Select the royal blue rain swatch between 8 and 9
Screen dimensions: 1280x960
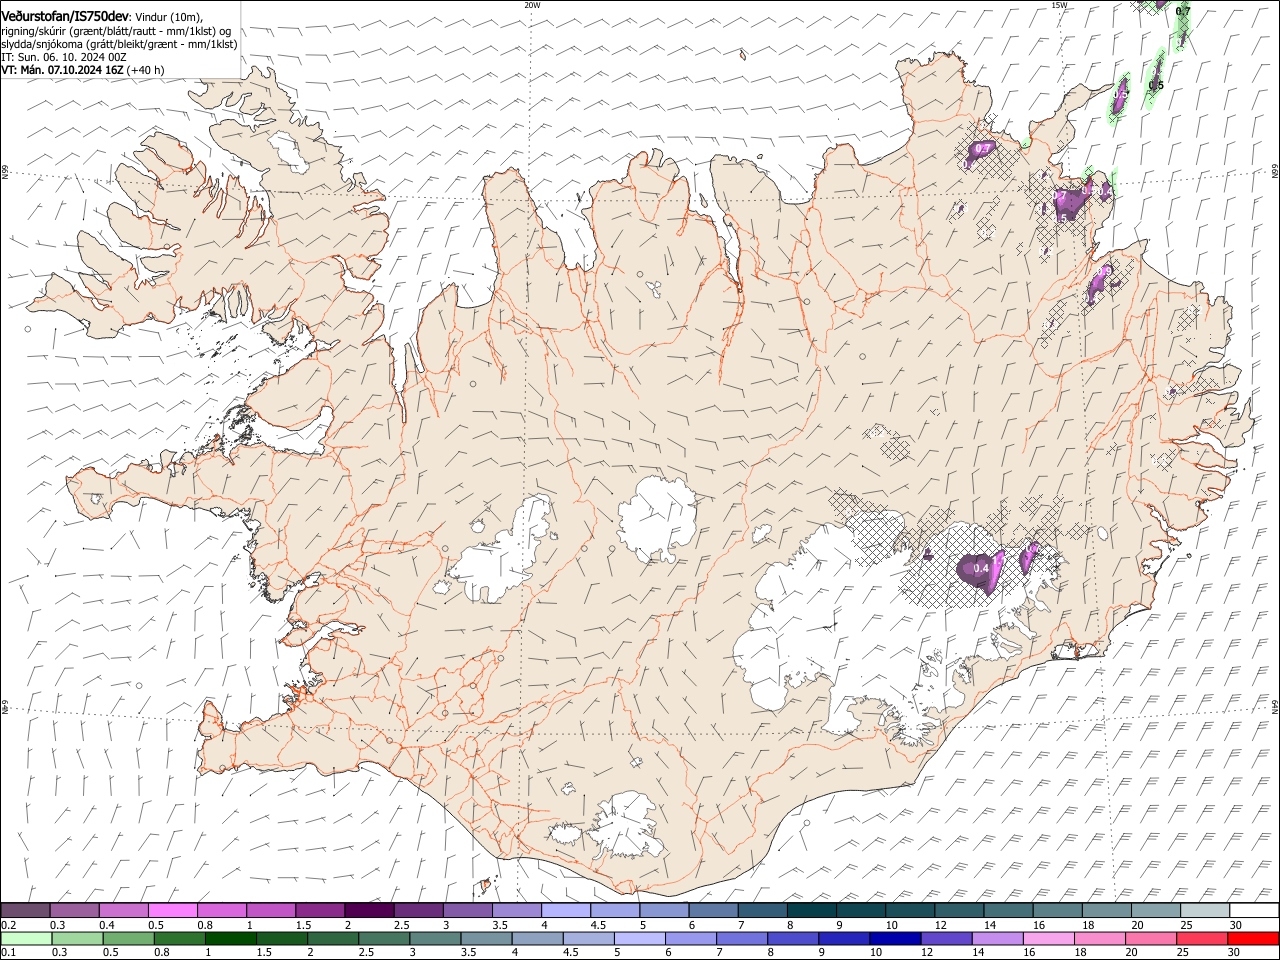792,938
